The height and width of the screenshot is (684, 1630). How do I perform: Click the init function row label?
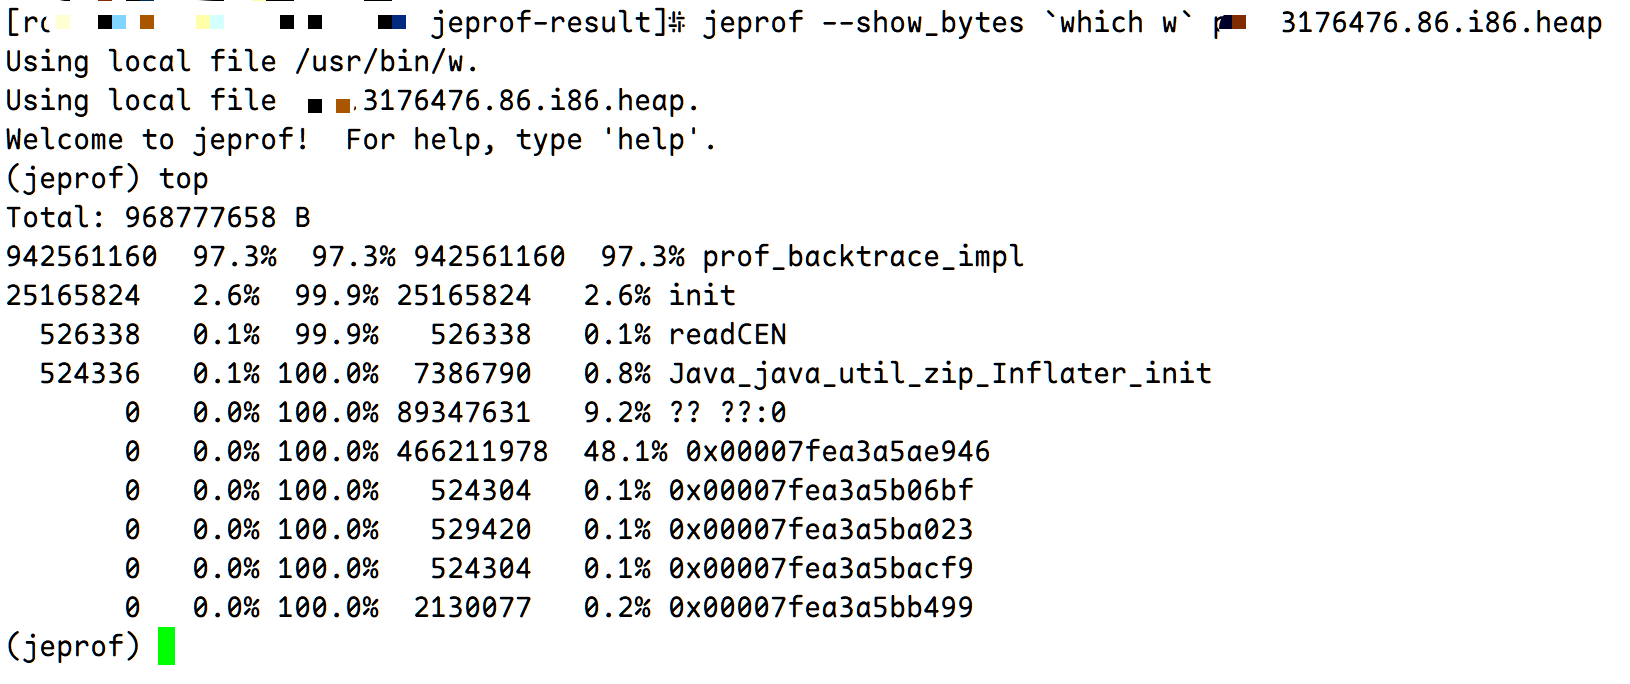tap(702, 295)
